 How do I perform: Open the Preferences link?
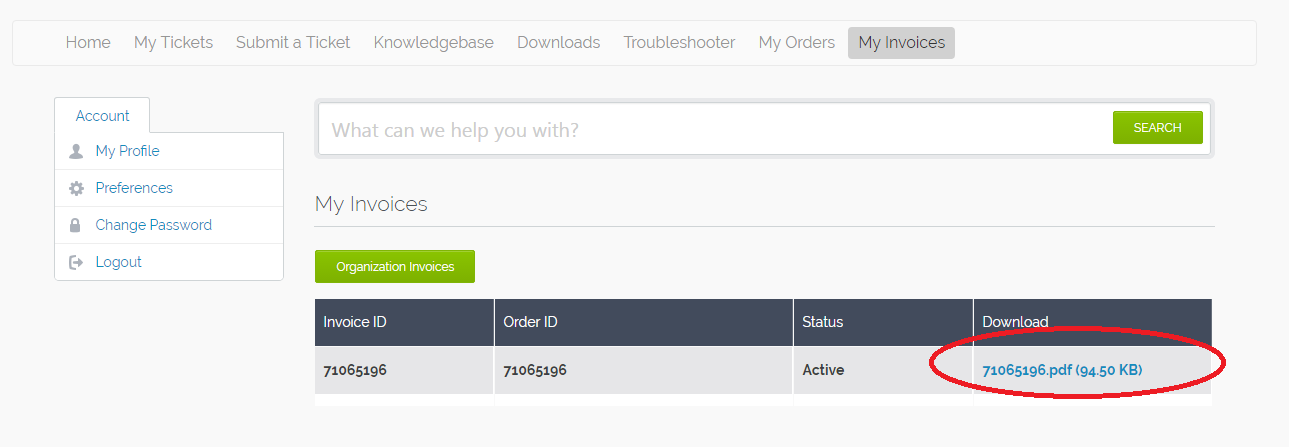click(x=134, y=188)
